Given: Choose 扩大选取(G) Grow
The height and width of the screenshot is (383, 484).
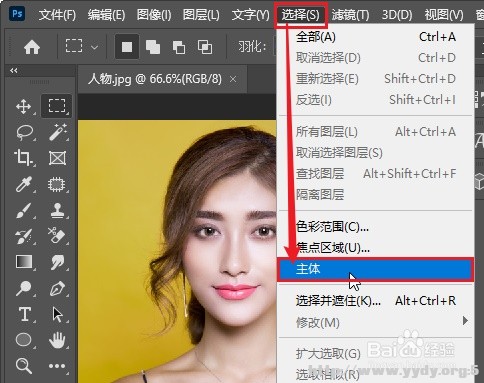Looking at the screenshot, I should (x=376, y=354).
